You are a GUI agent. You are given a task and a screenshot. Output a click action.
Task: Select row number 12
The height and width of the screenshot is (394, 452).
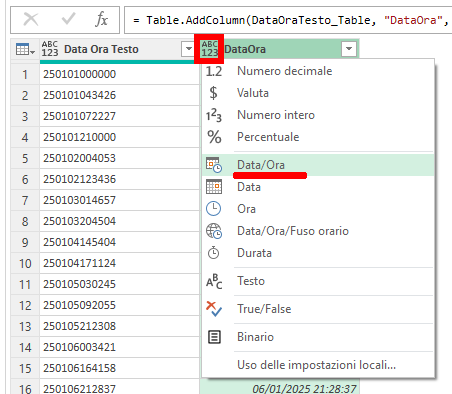tap(25, 305)
